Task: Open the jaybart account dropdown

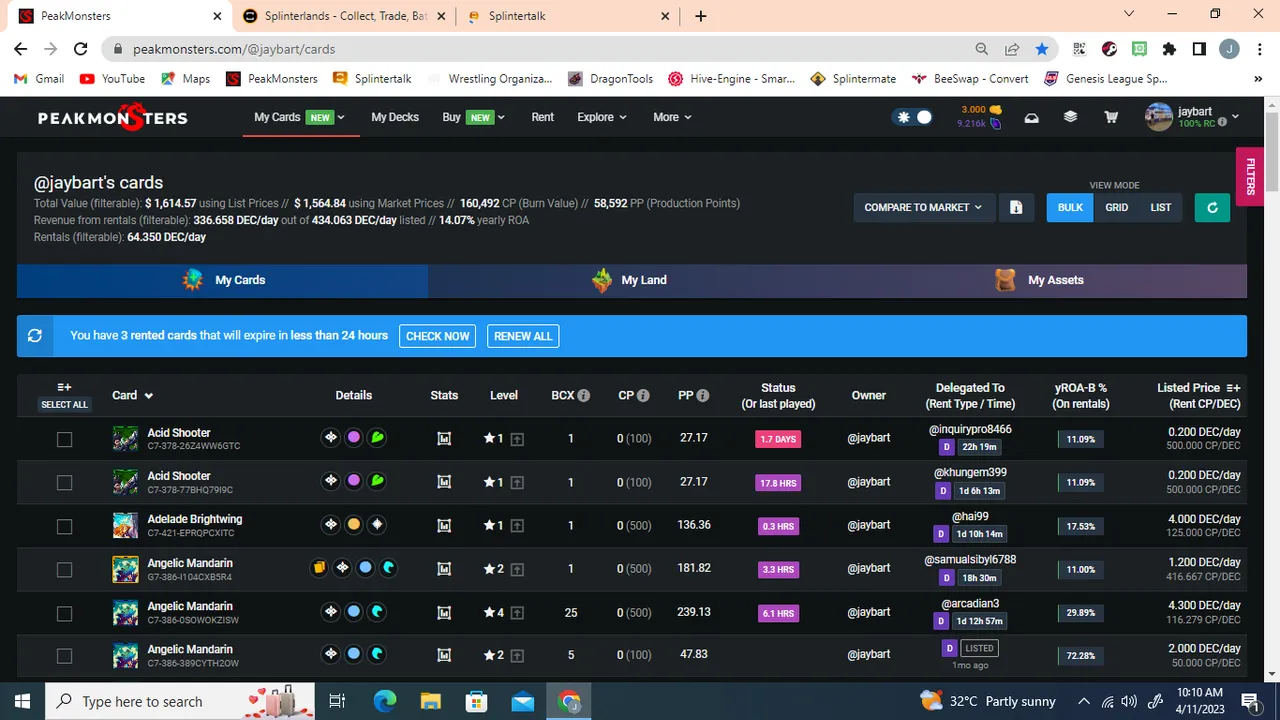Action: (x=1192, y=117)
